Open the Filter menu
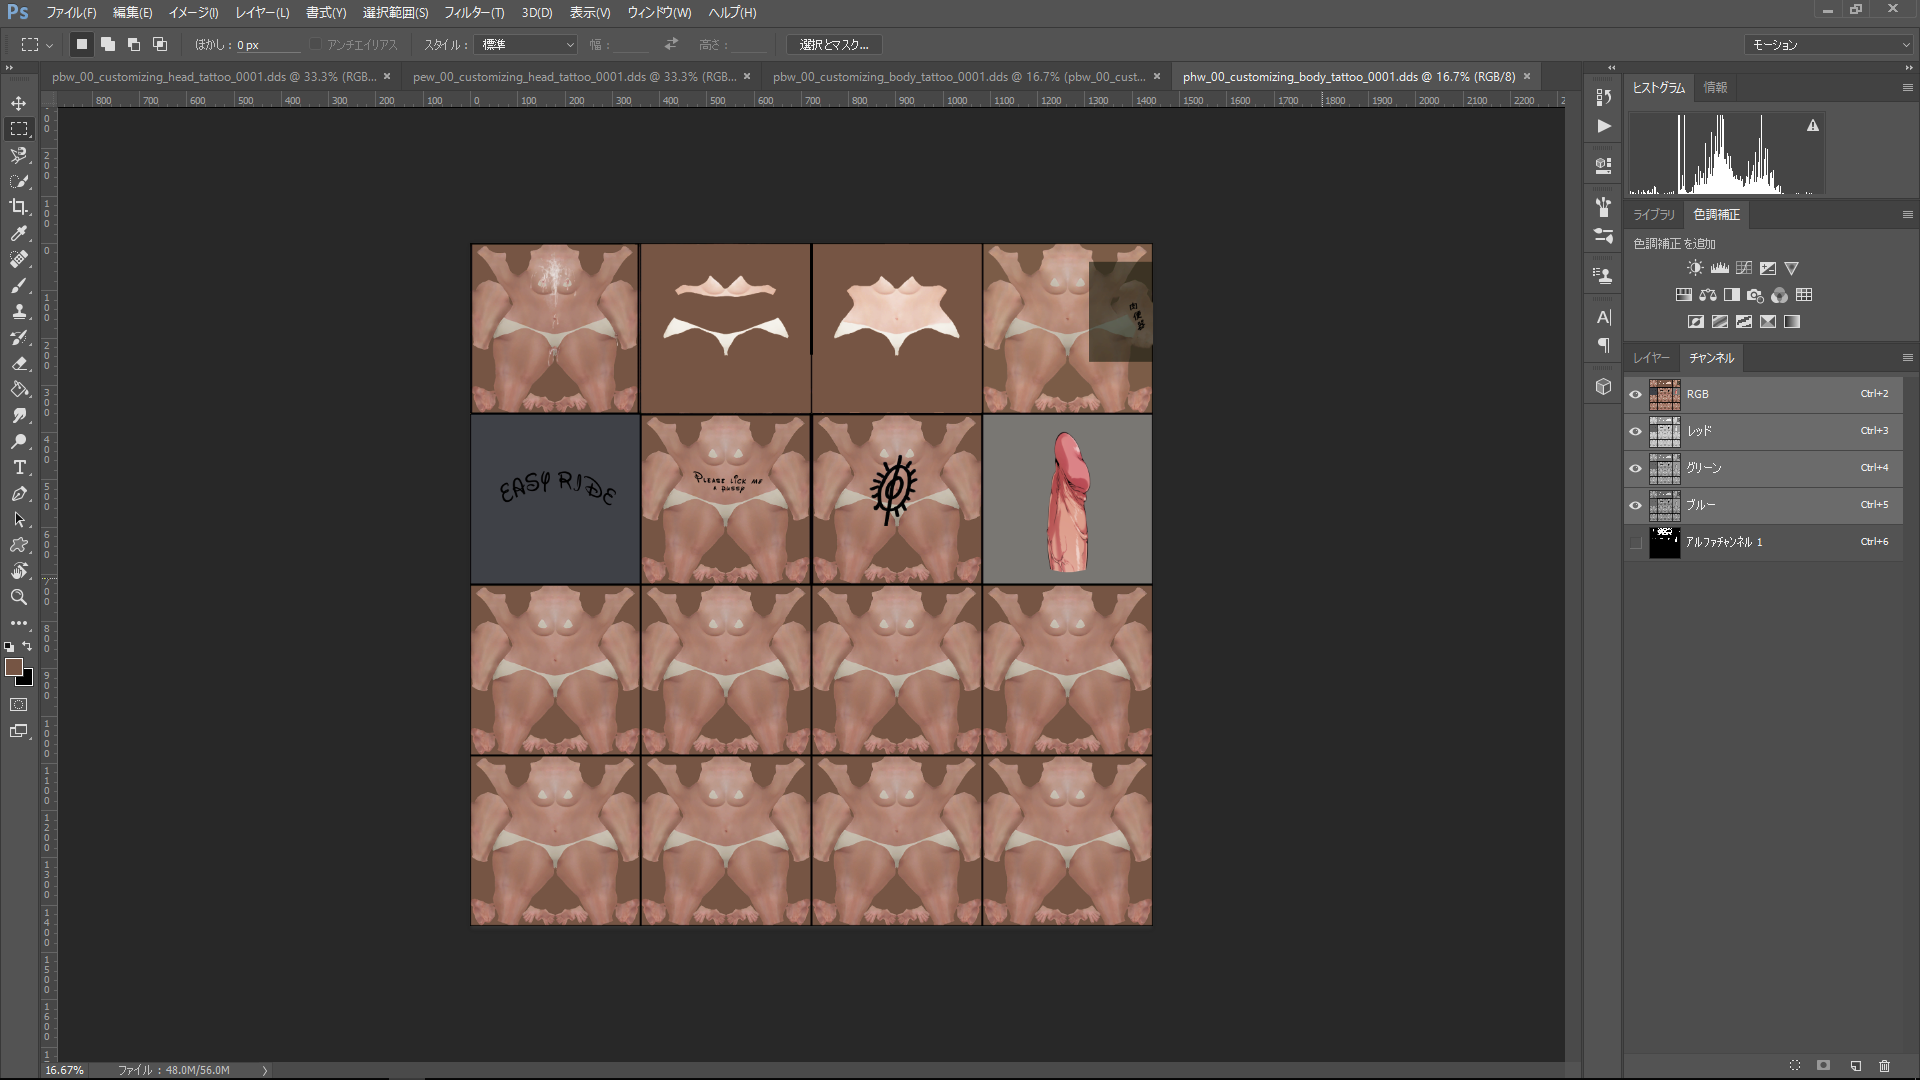 [473, 13]
